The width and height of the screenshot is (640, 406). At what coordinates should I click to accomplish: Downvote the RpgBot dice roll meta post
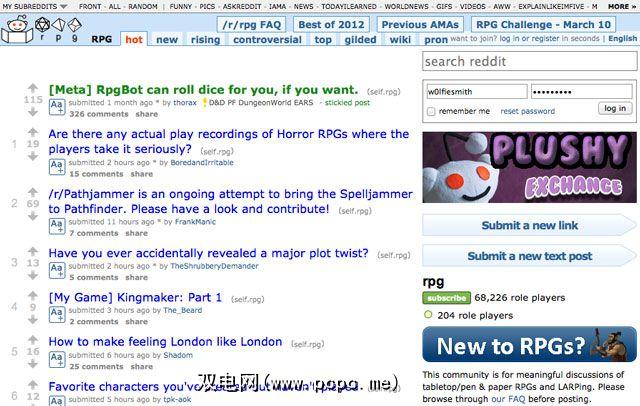[33, 112]
